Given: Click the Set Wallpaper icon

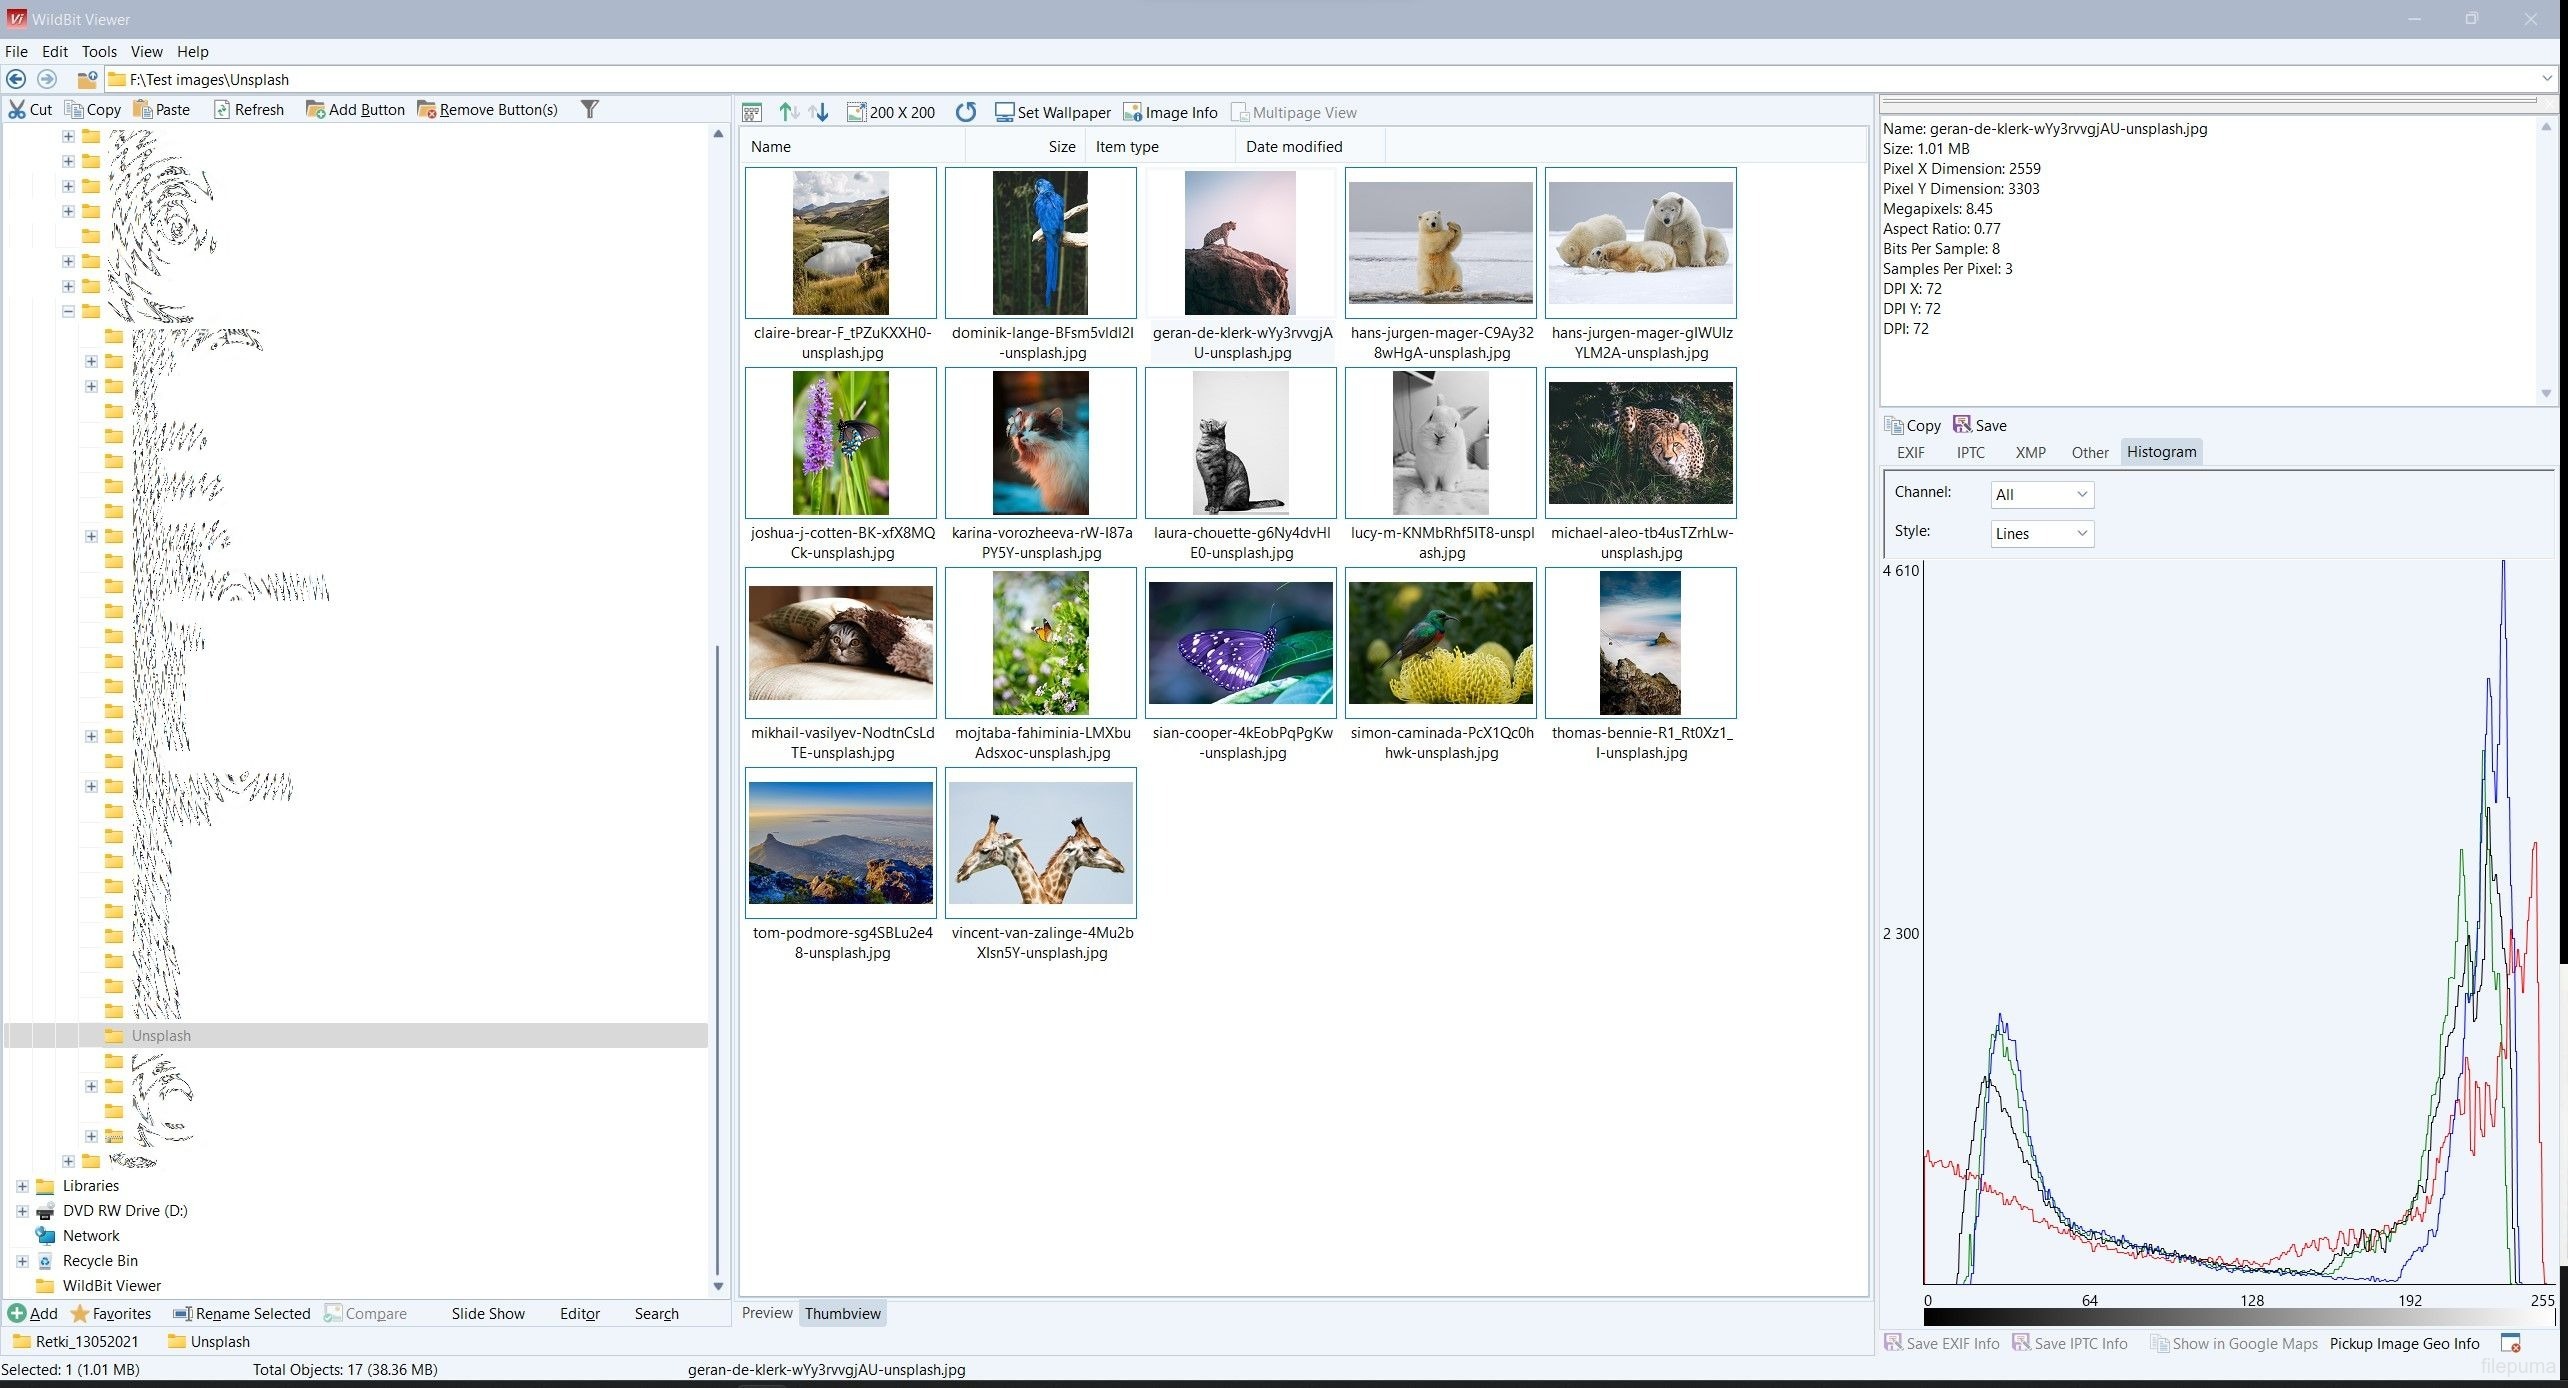Looking at the screenshot, I should [x=1003, y=112].
